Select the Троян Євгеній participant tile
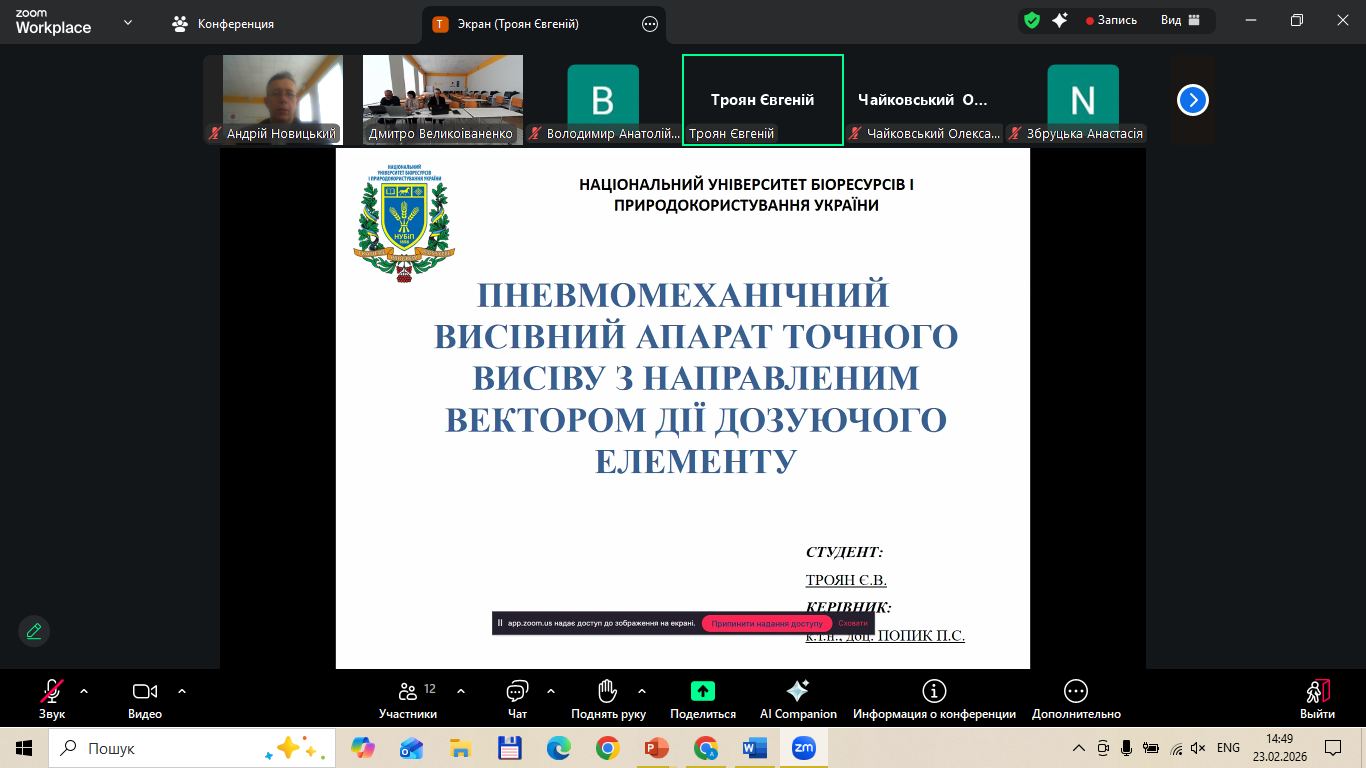Viewport: 1366px width, 768px height. (763, 100)
